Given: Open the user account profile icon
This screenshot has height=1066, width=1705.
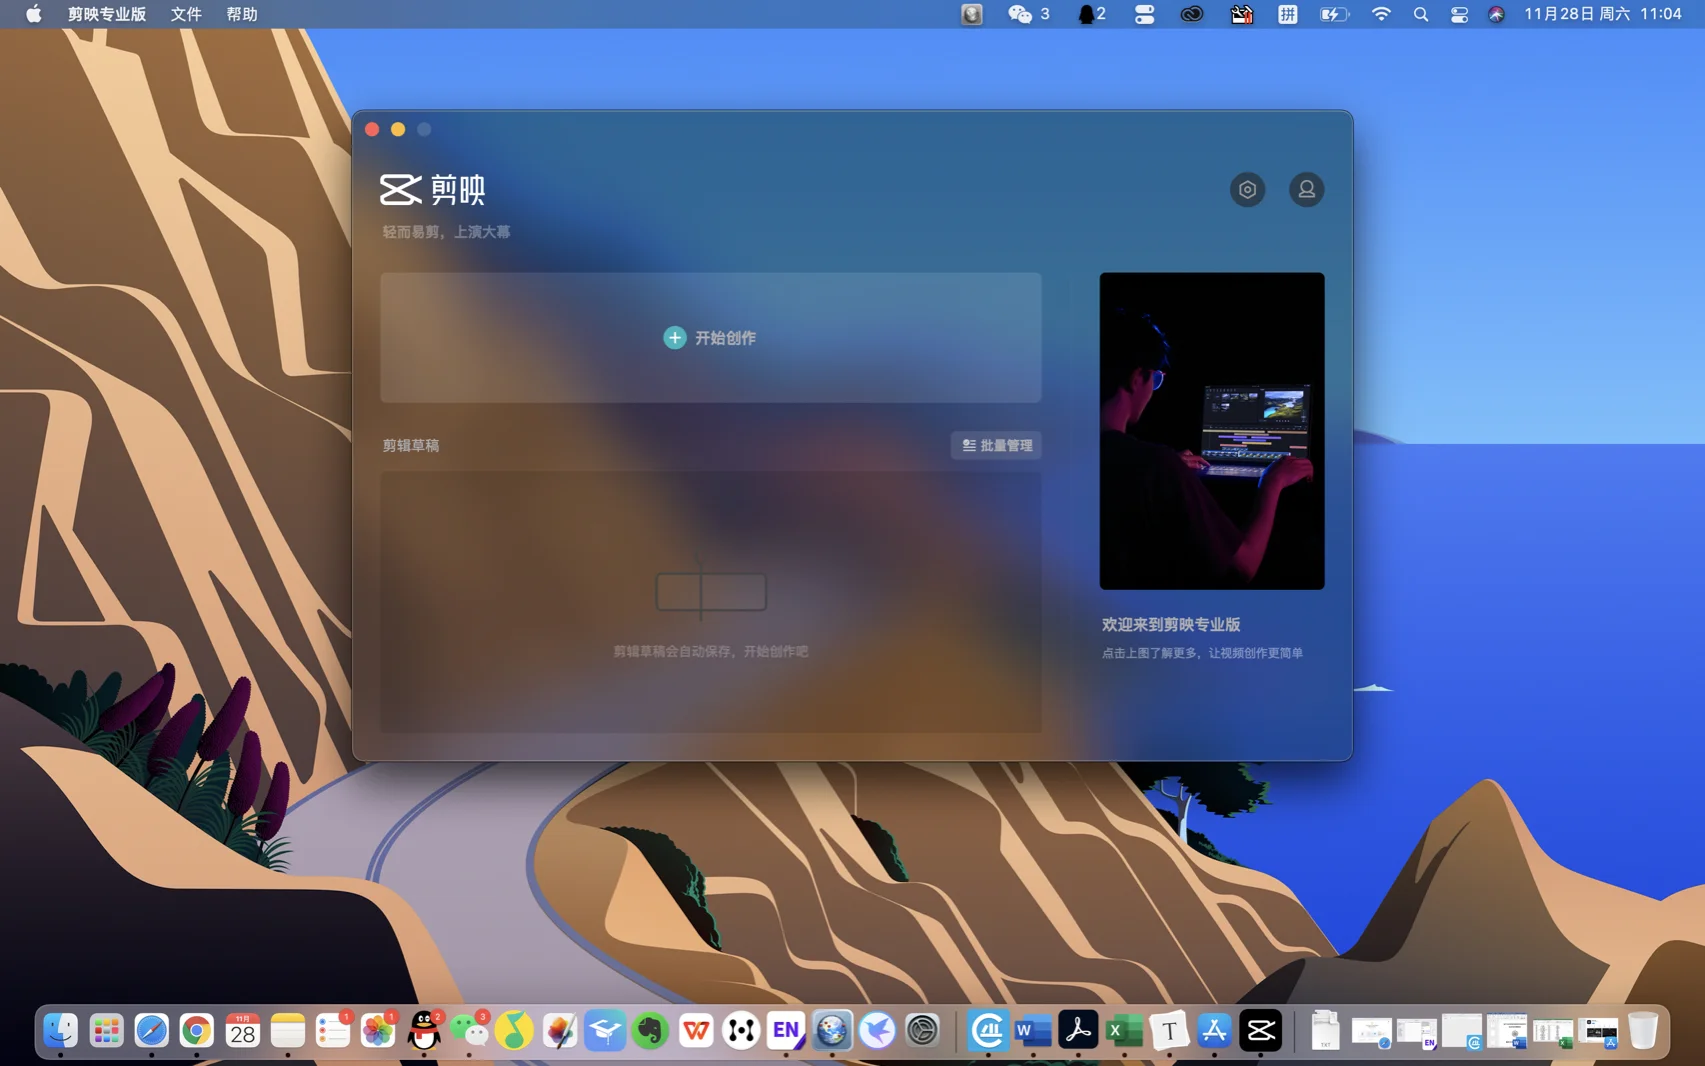Looking at the screenshot, I should point(1306,190).
